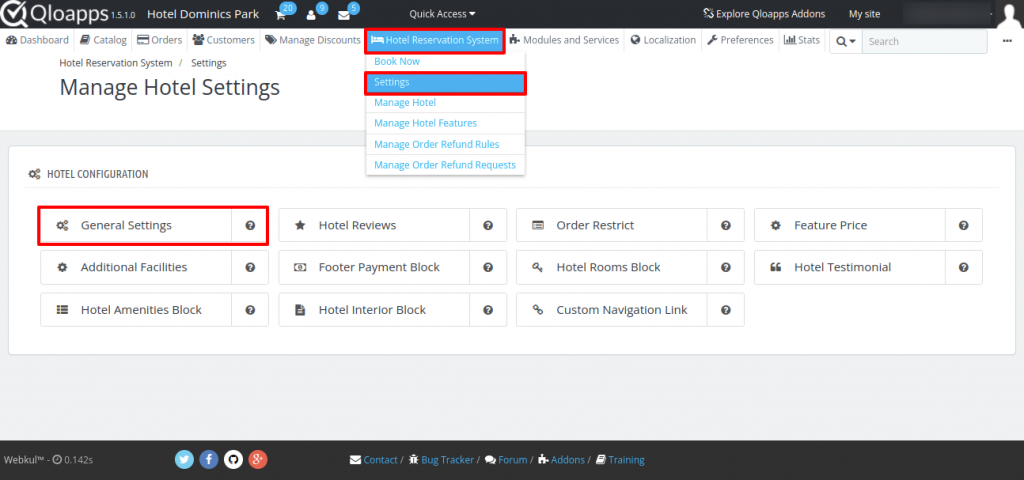Screen dimensions: 1024x480
Task: Open Explore Qloapps Addons link
Action: pos(763,14)
